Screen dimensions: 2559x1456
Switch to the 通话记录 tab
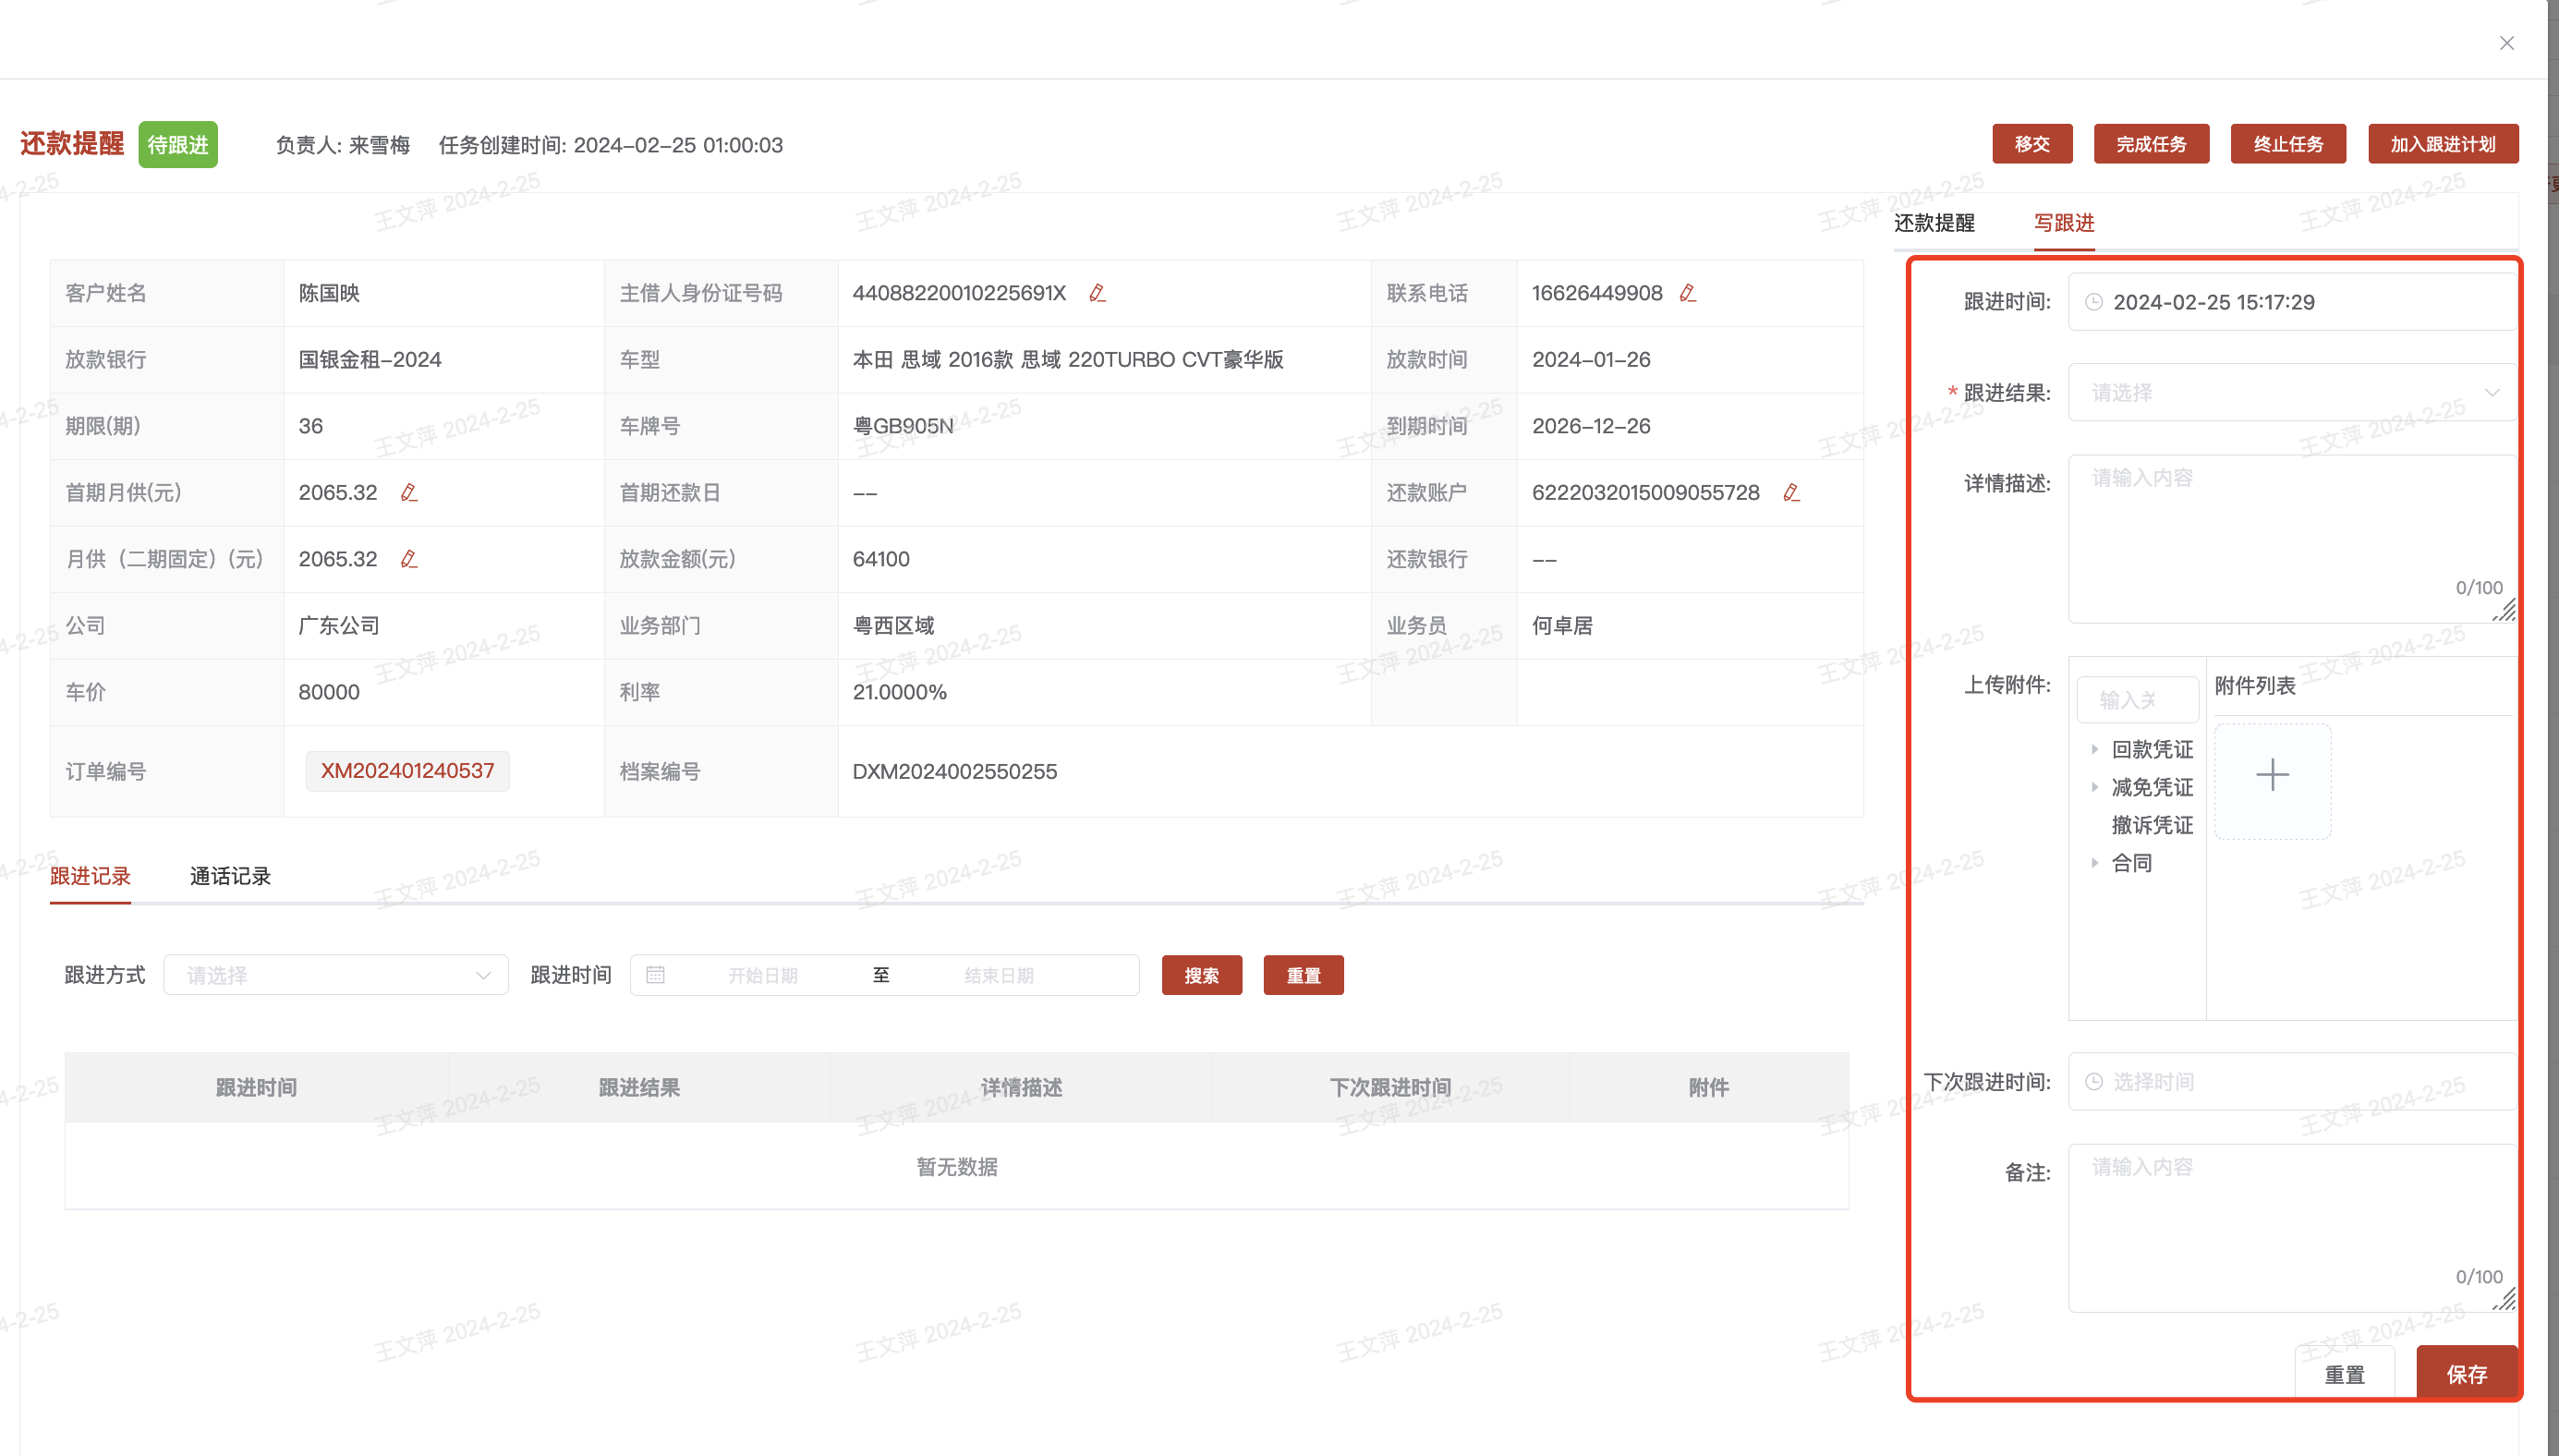pyautogui.click(x=230, y=877)
